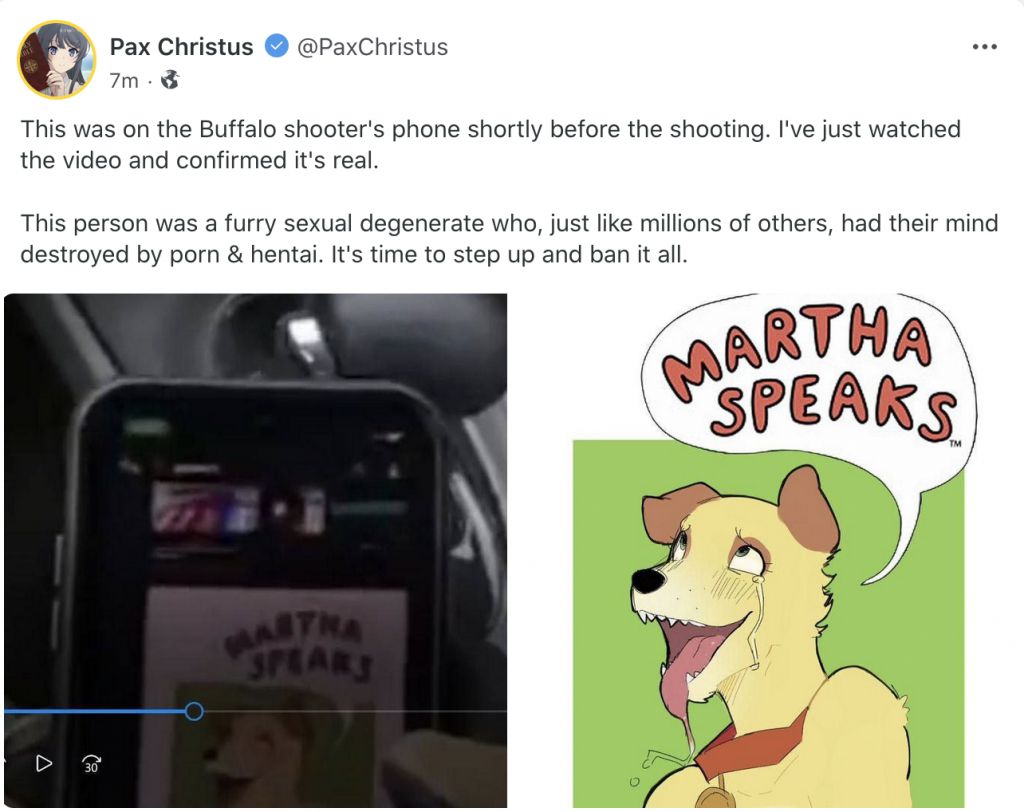
Task: Open the @PaxChristus handle link
Action: coord(372,47)
